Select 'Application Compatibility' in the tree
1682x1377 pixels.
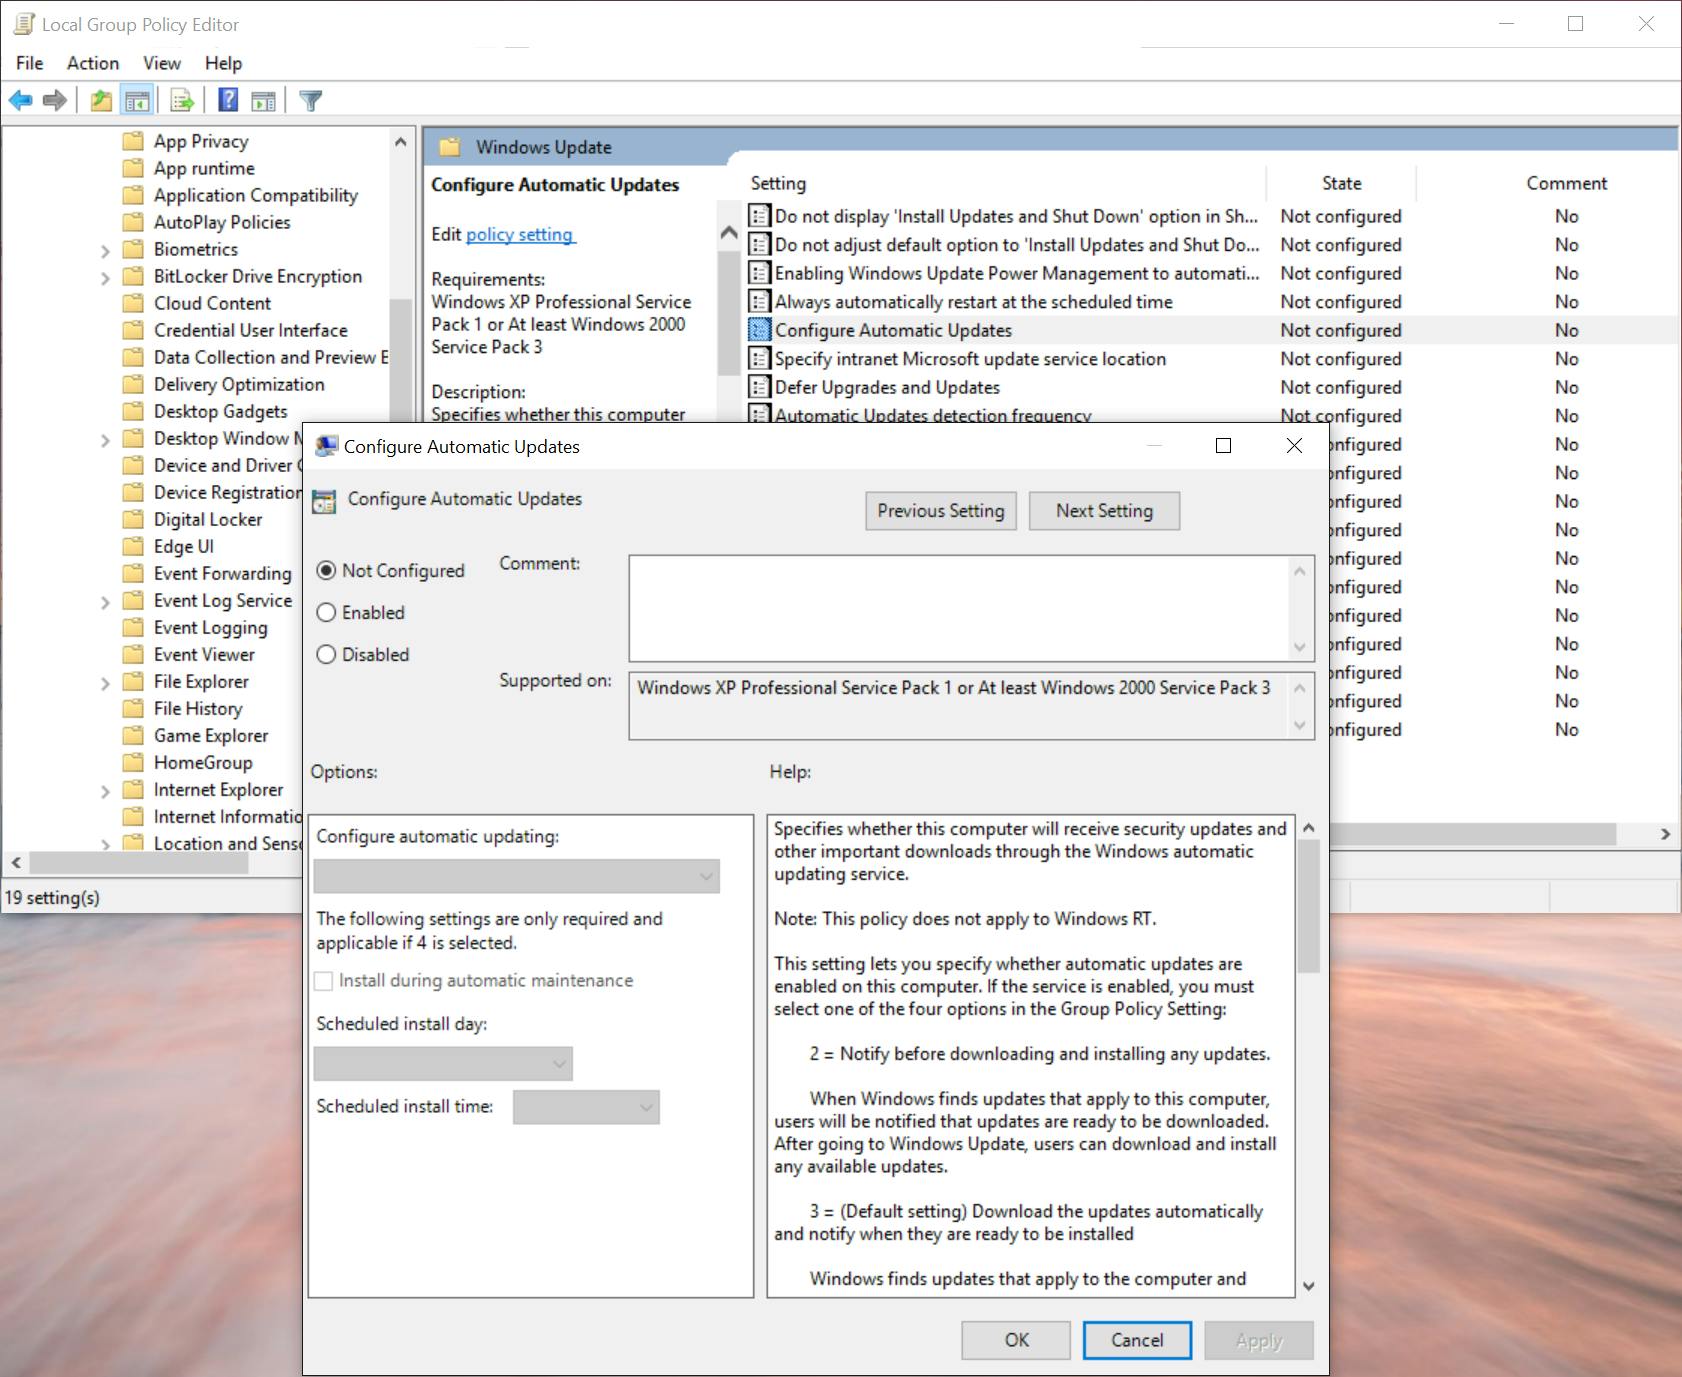pyautogui.click(x=255, y=195)
